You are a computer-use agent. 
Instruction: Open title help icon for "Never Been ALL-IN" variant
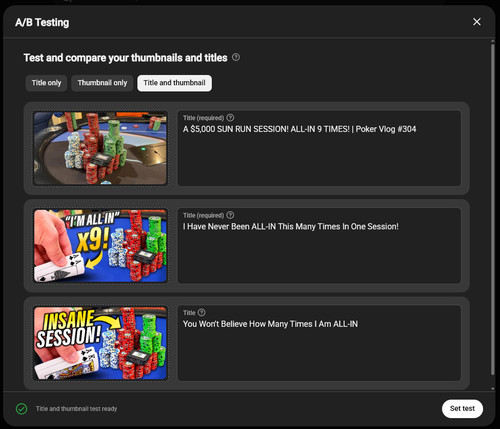coord(230,215)
